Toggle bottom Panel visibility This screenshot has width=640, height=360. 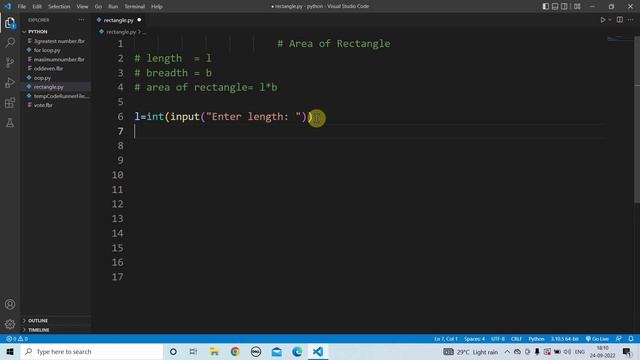pyautogui.click(x=555, y=7)
